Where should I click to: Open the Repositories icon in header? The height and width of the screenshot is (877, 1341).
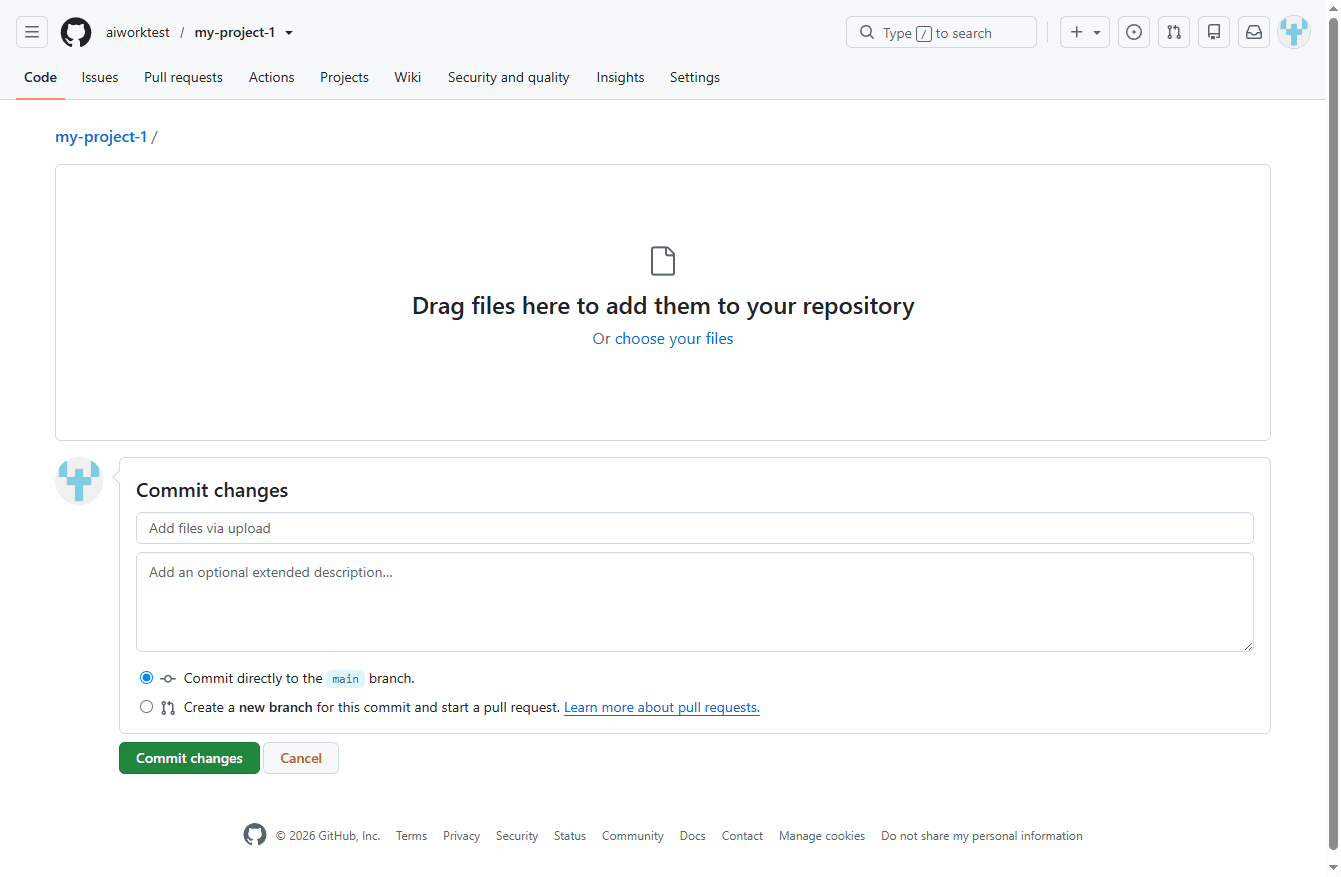click(x=1214, y=32)
